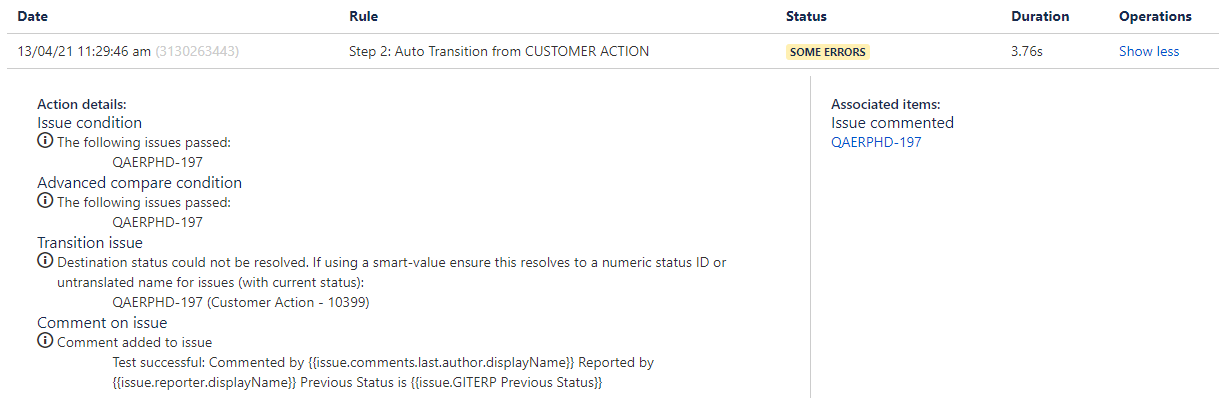The width and height of the screenshot is (1220, 398).
Task: Click the Date column header
Action: (x=32, y=16)
